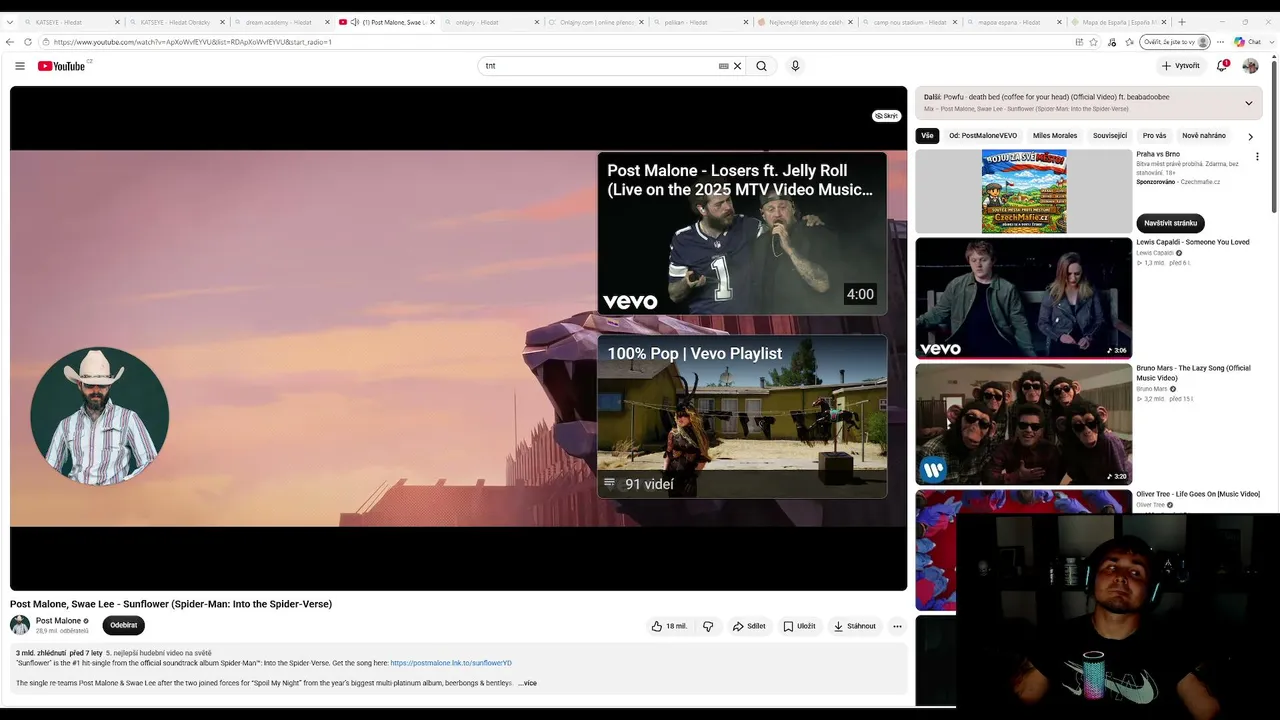
Task: Select the 'Miles Morales' chip
Action: [x=1055, y=136]
